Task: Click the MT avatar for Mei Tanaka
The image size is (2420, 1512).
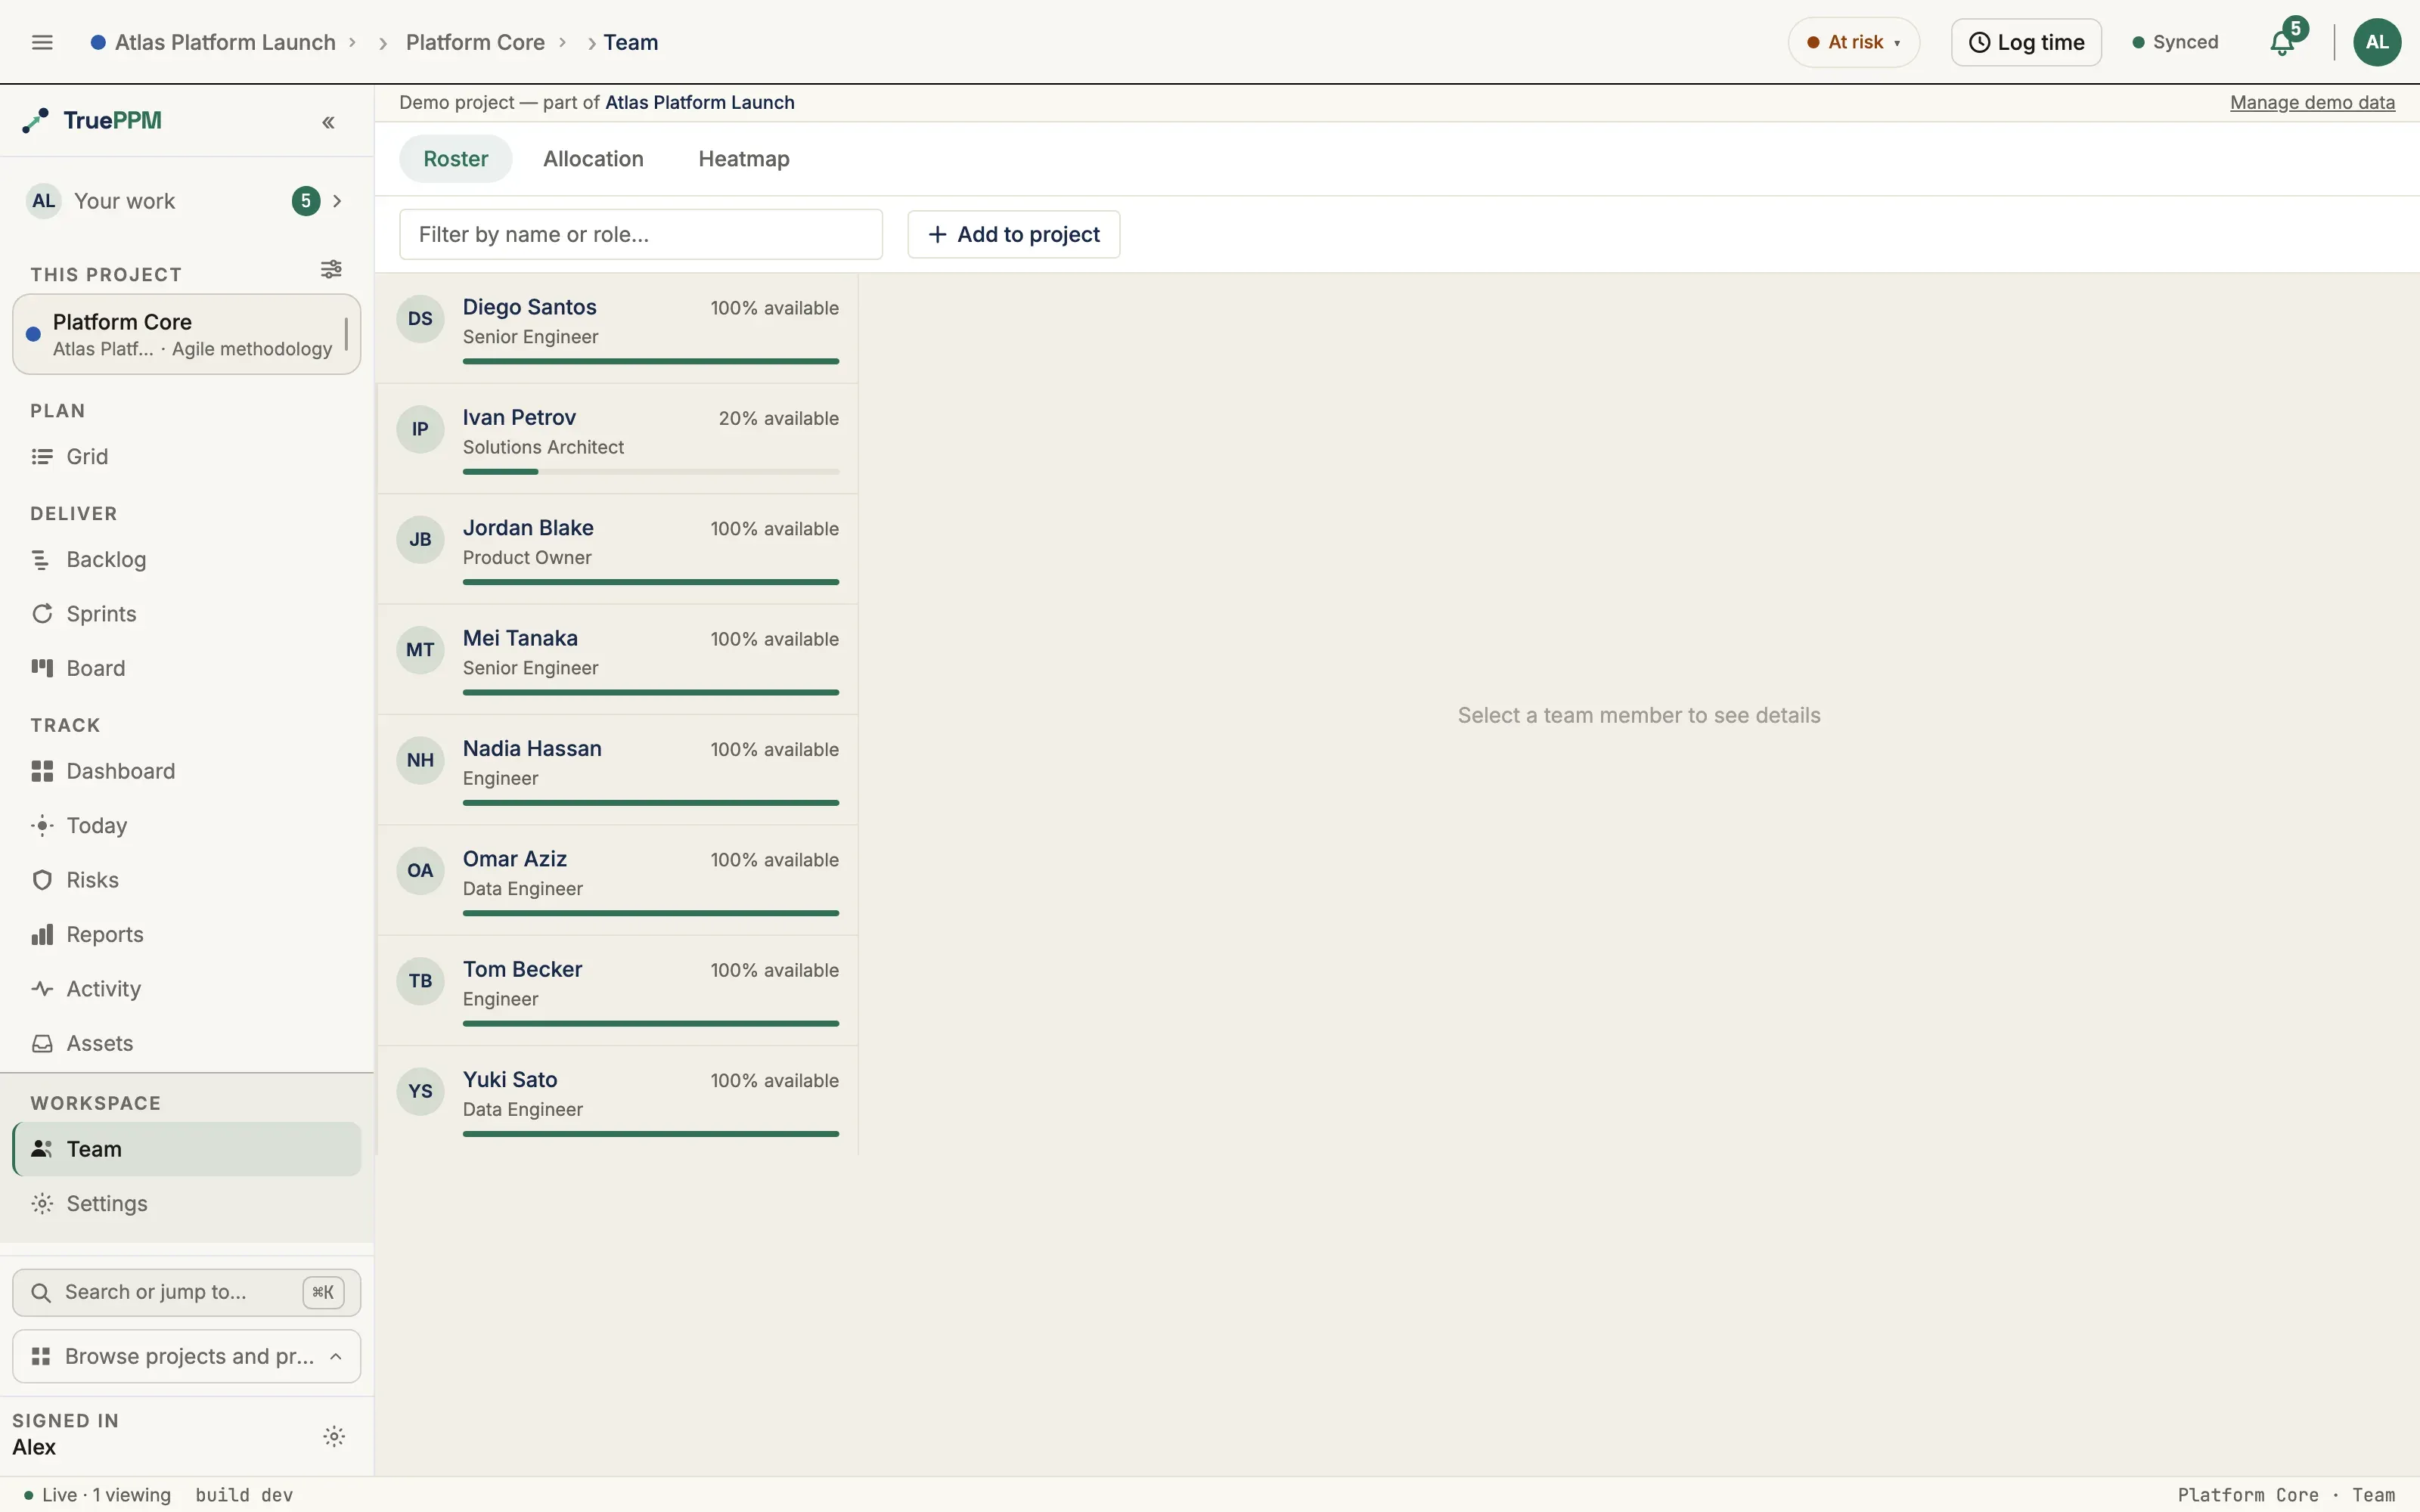Action: click(420, 650)
